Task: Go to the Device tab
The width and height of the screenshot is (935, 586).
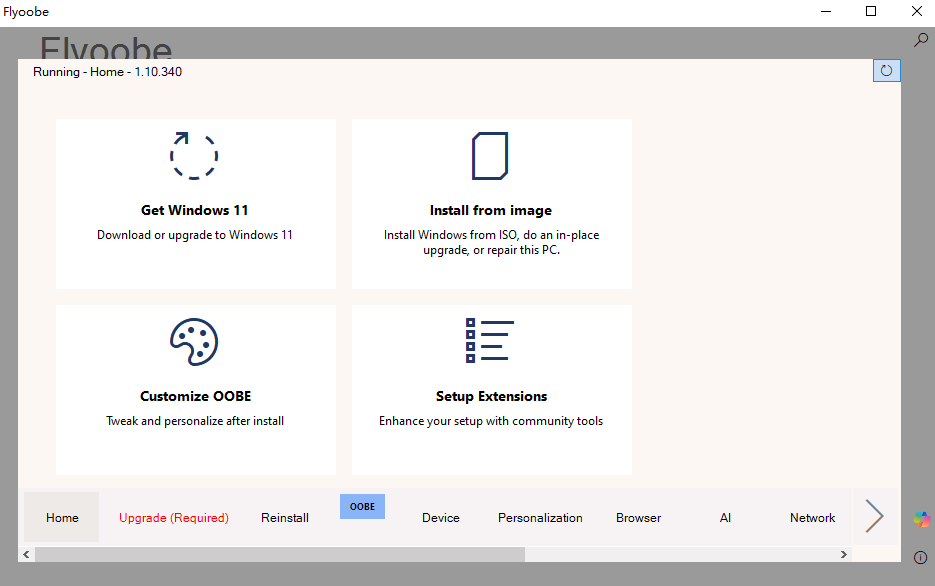Action: tap(441, 518)
